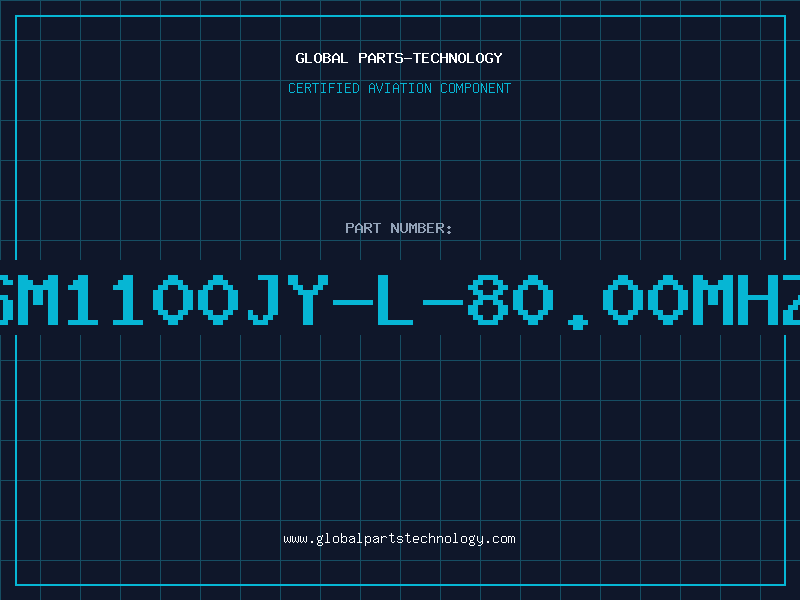Click the 'GLOBAL PARTS-TECHNOLOGY' heading
Image resolution: width=800 pixels, height=600 pixels.
(x=399, y=58)
